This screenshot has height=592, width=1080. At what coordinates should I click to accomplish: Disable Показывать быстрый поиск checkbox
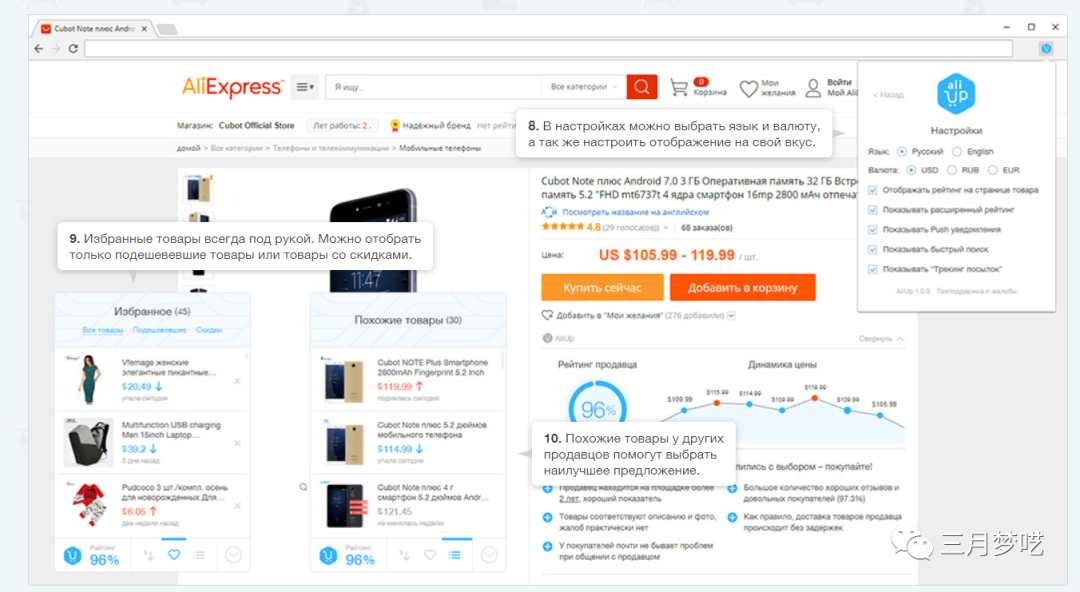pyautogui.click(x=873, y=249)
